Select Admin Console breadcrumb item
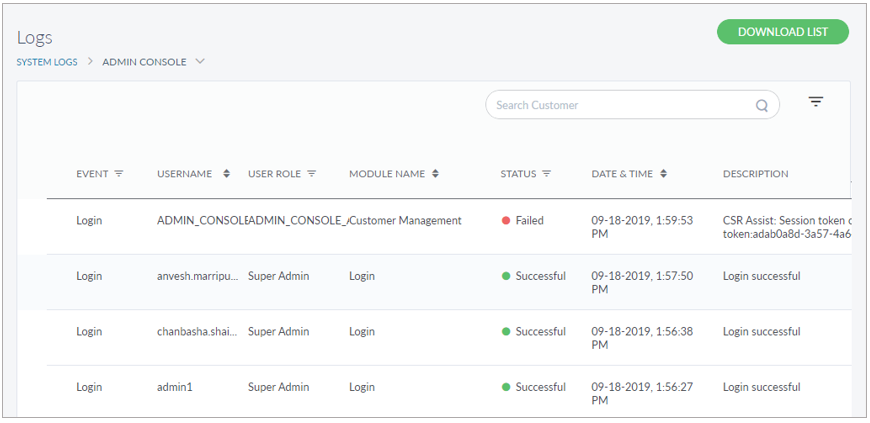Image resolution: width=870 pixels, height=423 pixels. click(144, 62)
